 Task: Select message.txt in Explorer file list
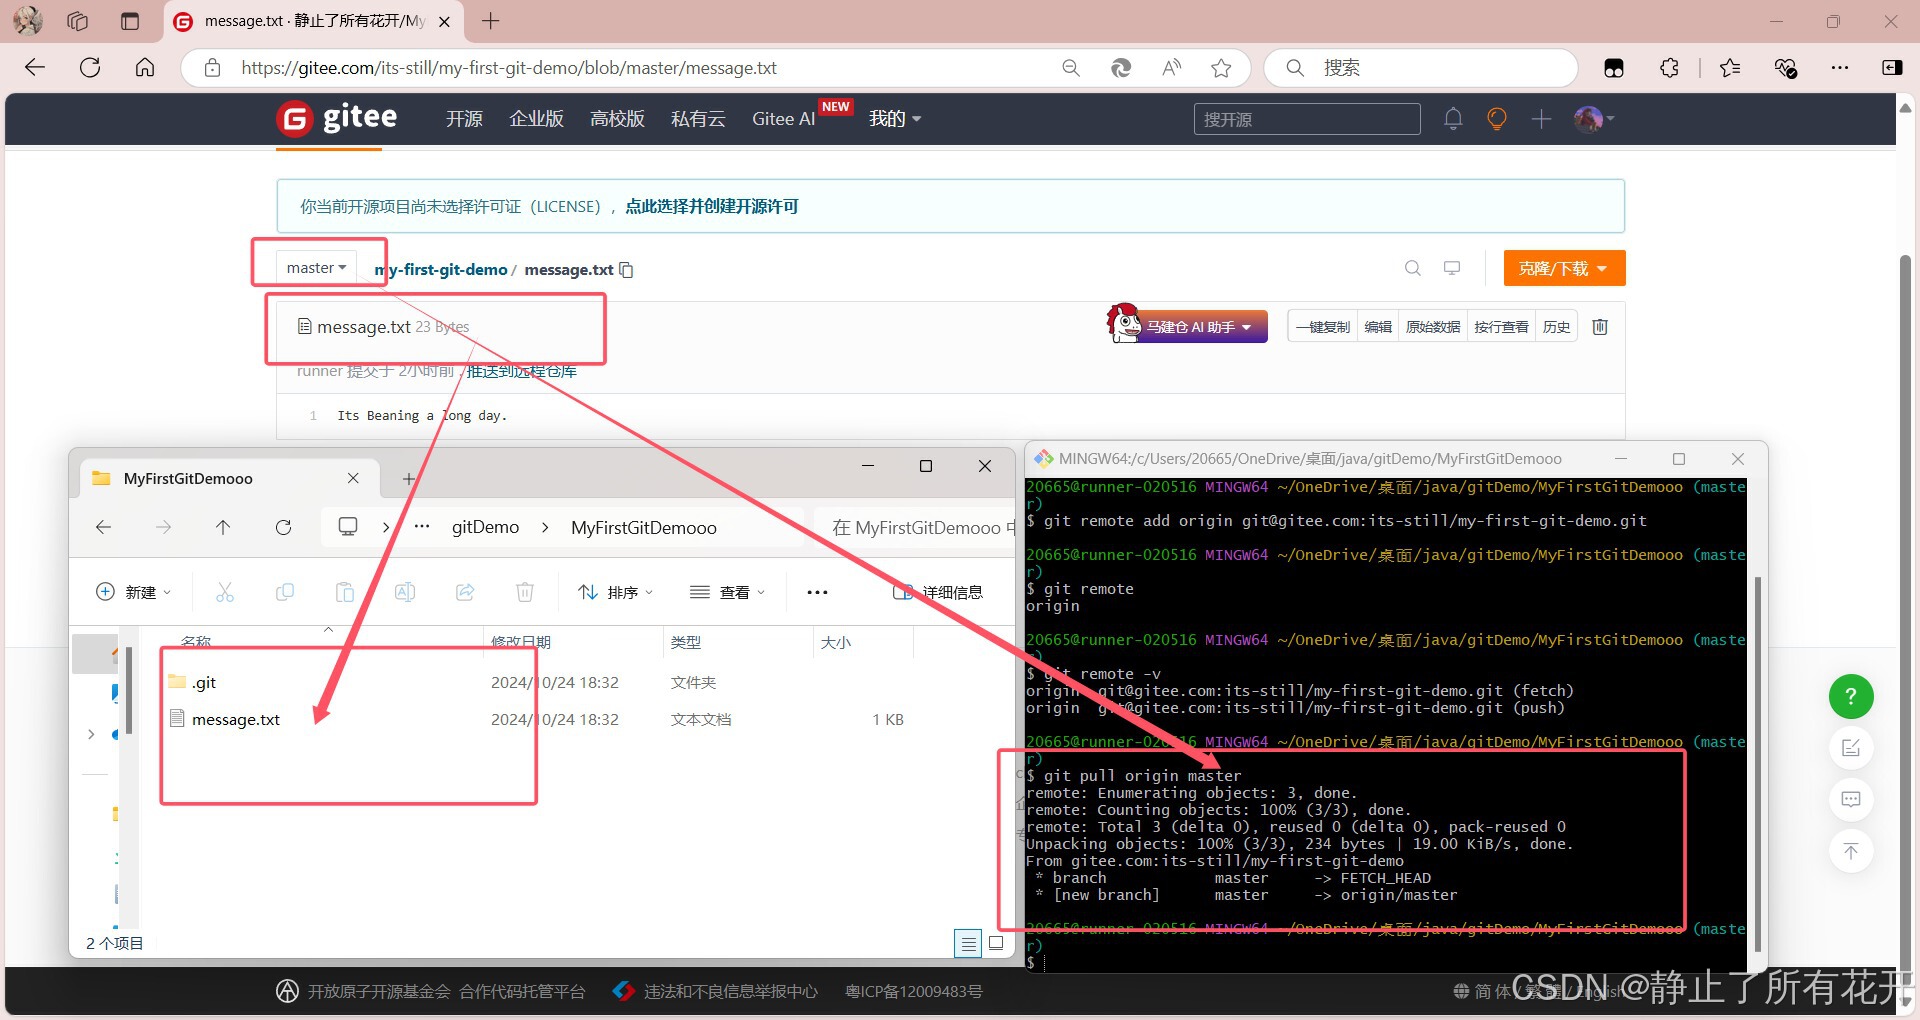(x=236, y=719)
